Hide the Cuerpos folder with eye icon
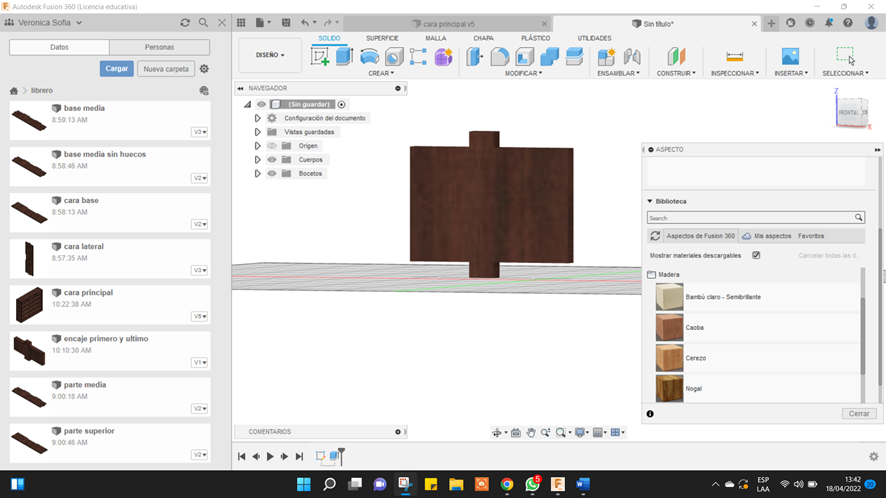This screenshot has width=886, height=498. tap(271, 159)
